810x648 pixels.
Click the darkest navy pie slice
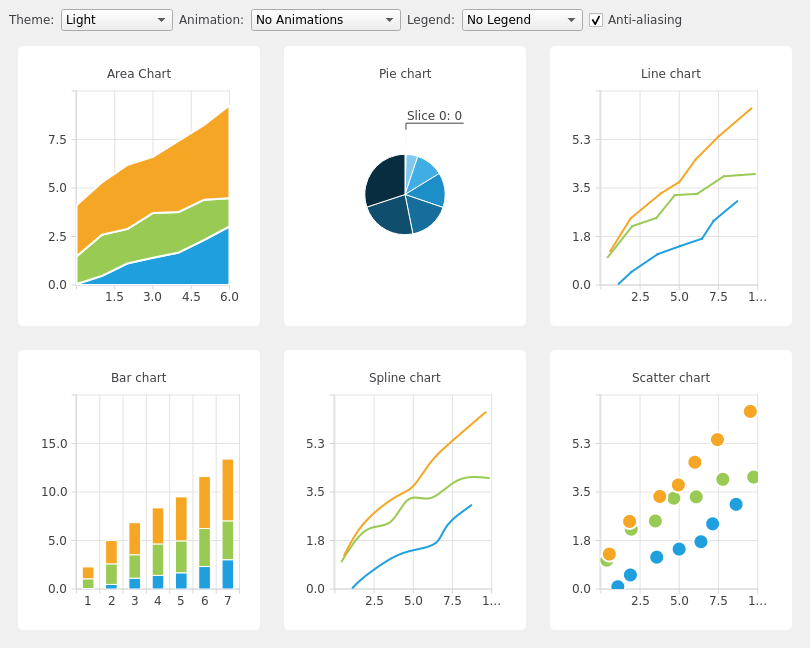point(386,180)
